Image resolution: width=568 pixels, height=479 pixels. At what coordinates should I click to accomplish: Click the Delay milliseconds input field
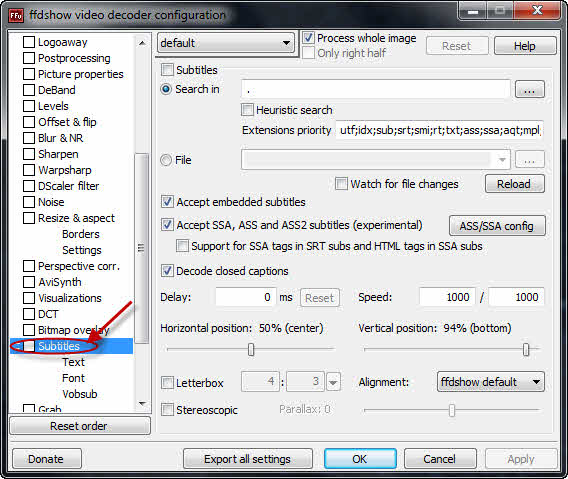click(246, 297)
